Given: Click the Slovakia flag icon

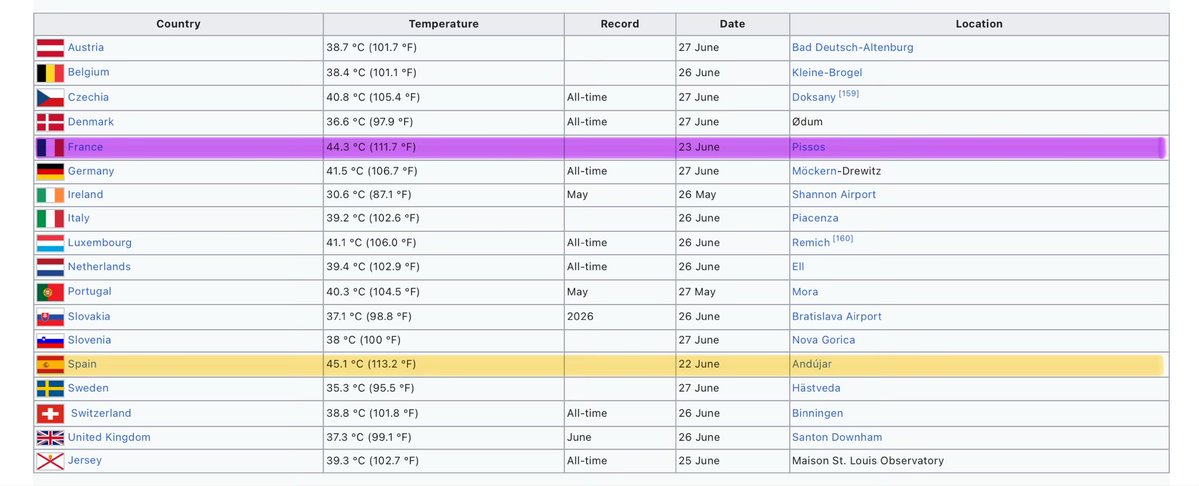Looking at the screenshot, I should 50,317.
